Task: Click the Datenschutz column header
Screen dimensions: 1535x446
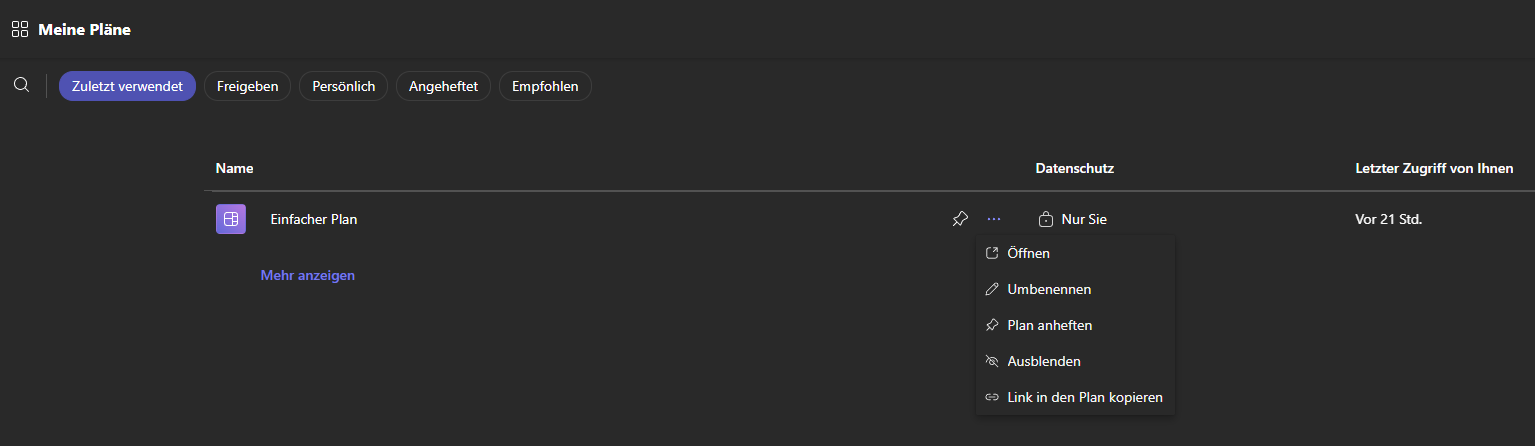Action: [x=1074, y=168]
